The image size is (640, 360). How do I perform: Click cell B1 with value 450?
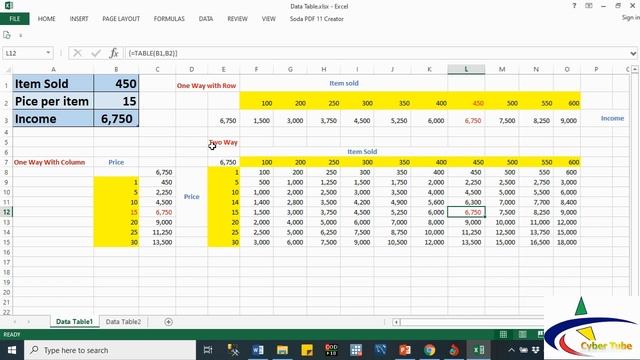[116, 84]
